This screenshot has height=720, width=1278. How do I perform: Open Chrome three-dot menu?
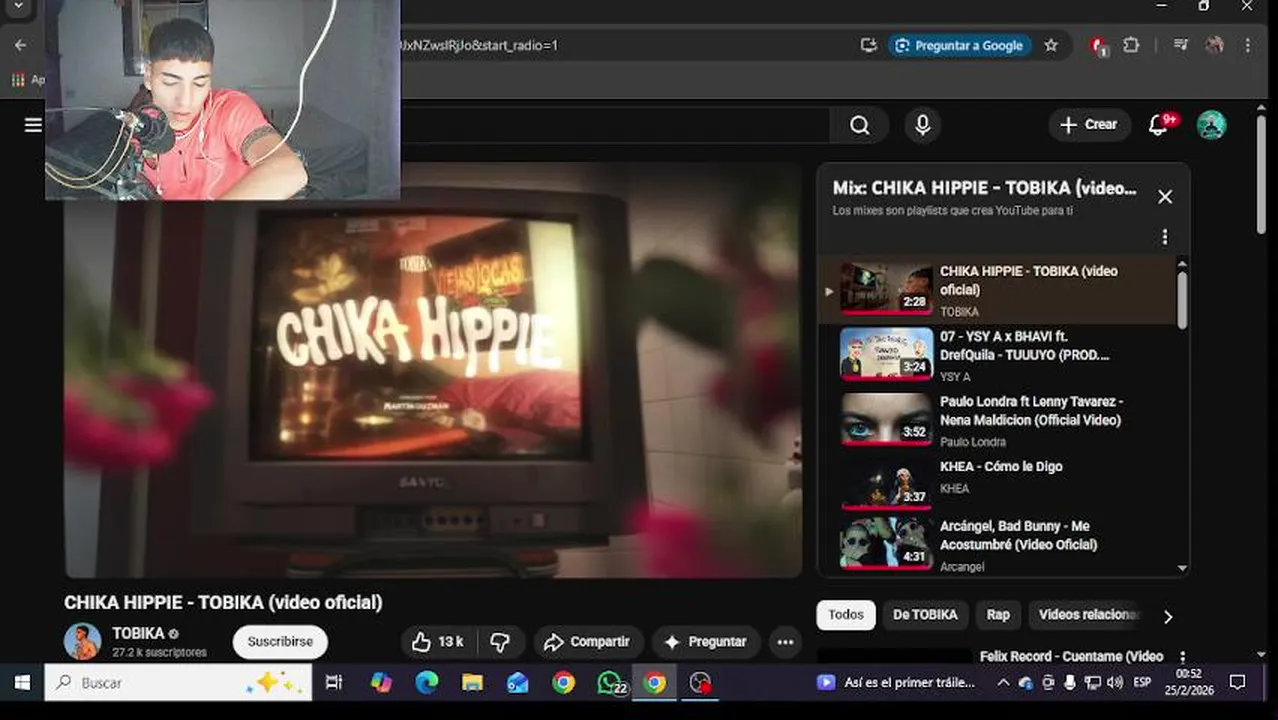point(1247,45)
